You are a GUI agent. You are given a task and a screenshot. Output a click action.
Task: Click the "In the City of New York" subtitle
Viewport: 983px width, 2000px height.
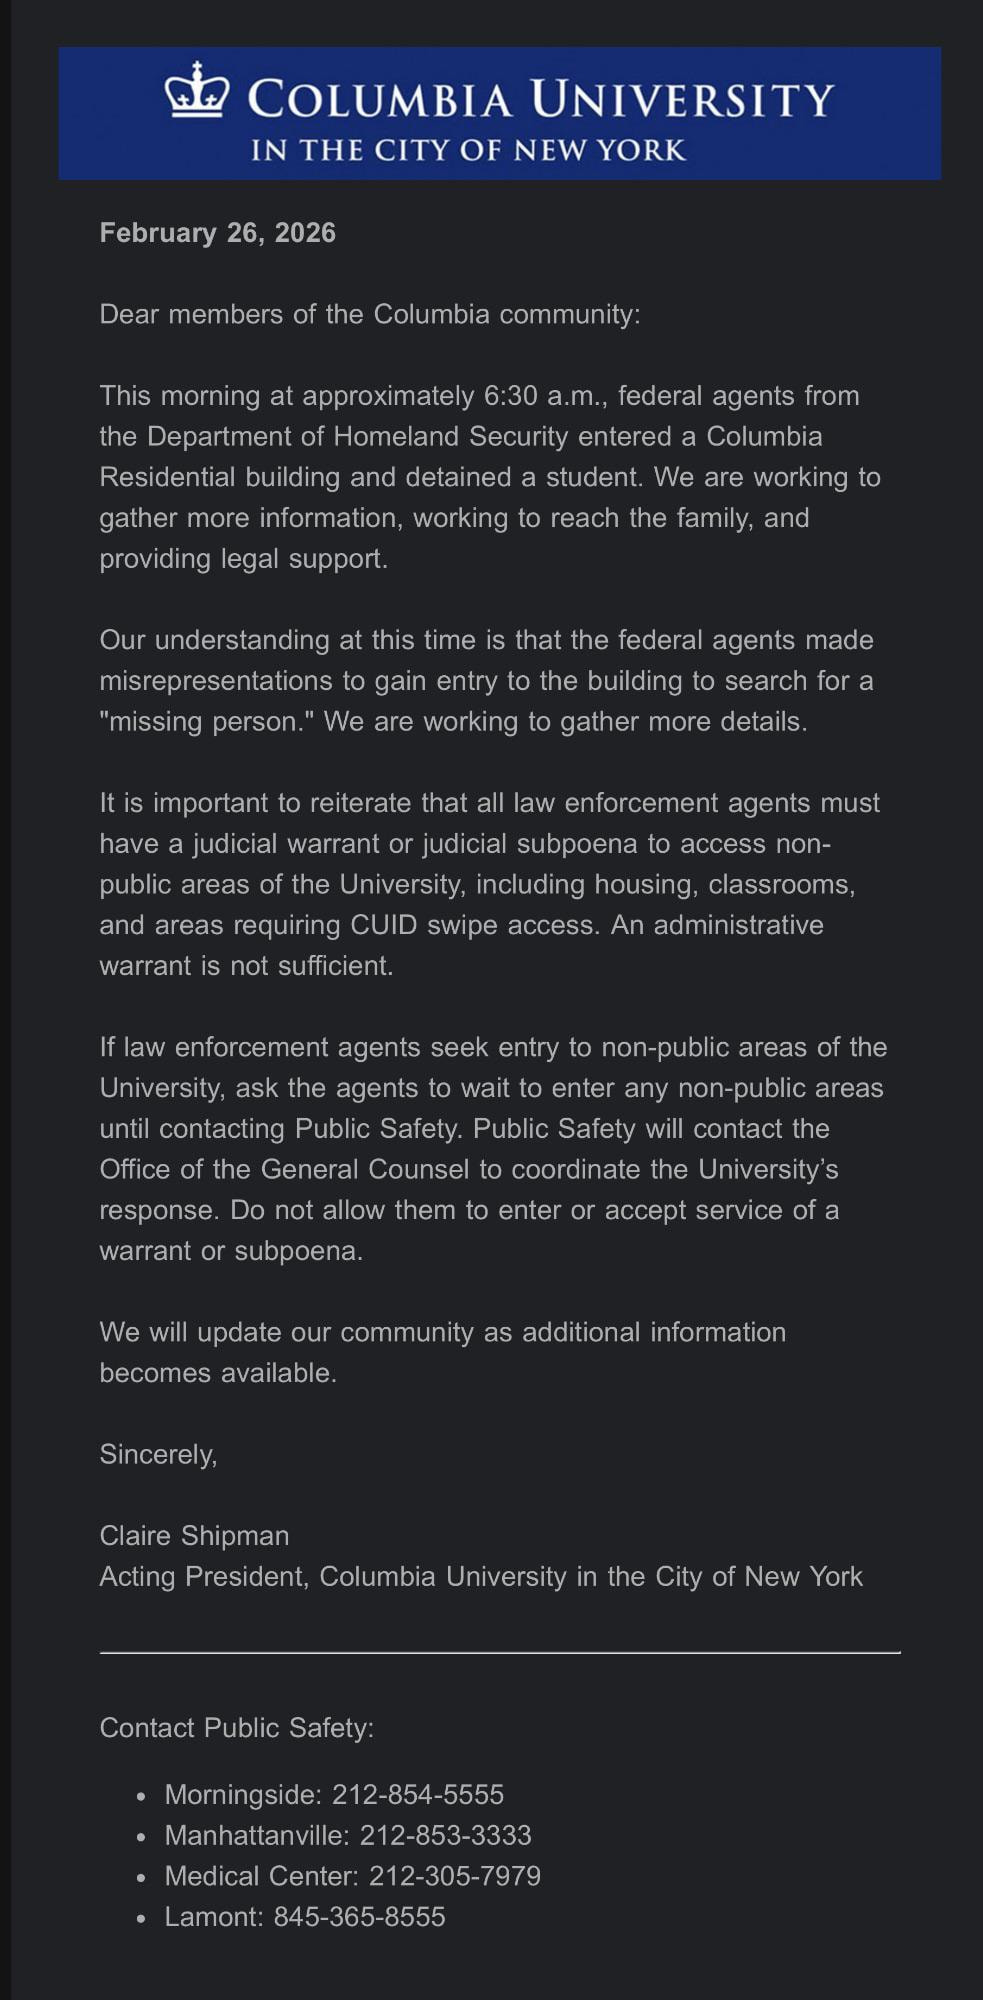(468, 151)
